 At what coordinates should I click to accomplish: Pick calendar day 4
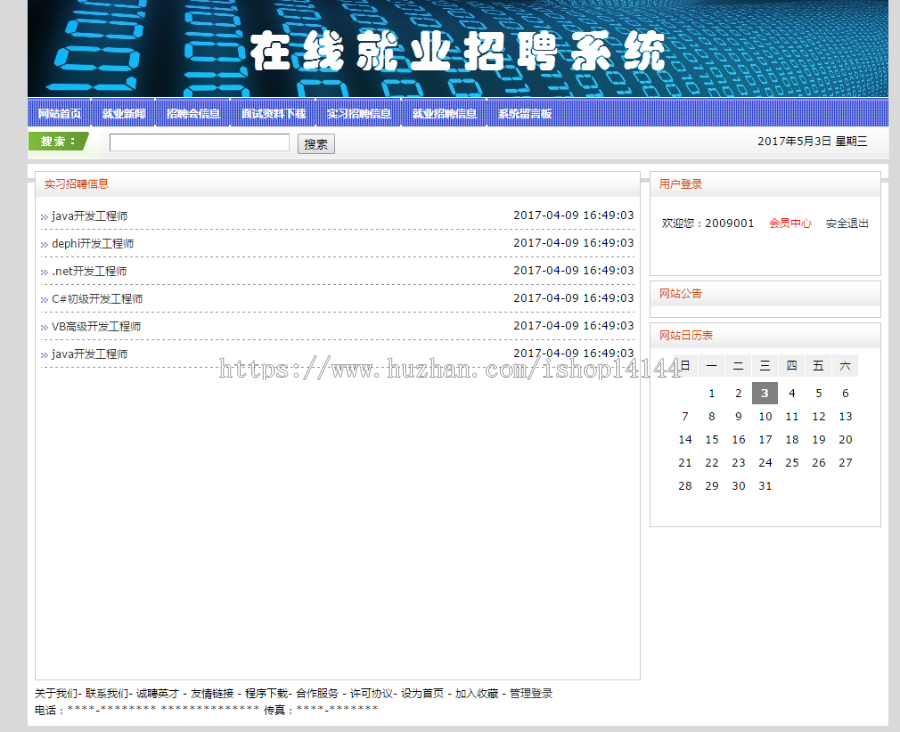792,393
